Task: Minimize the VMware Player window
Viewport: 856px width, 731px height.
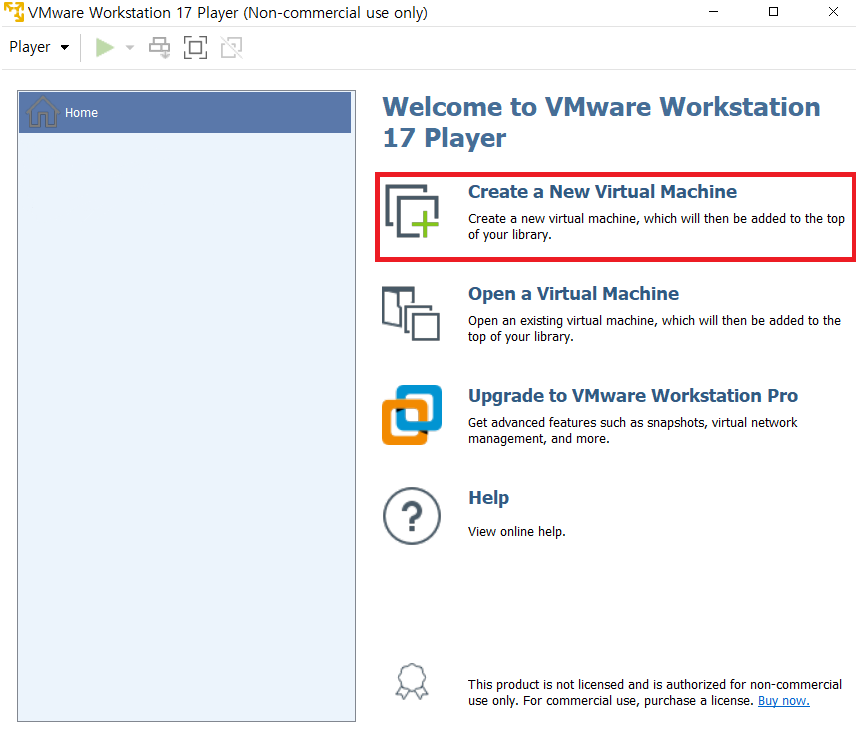Action: [x=713, y=12]
